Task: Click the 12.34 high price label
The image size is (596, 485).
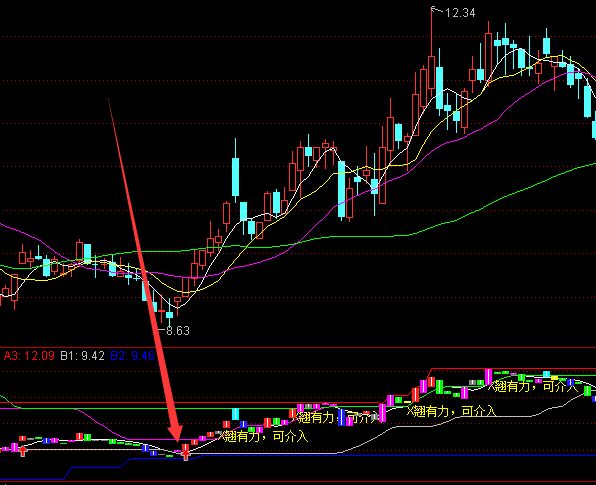Action: [x=460, y=13]
